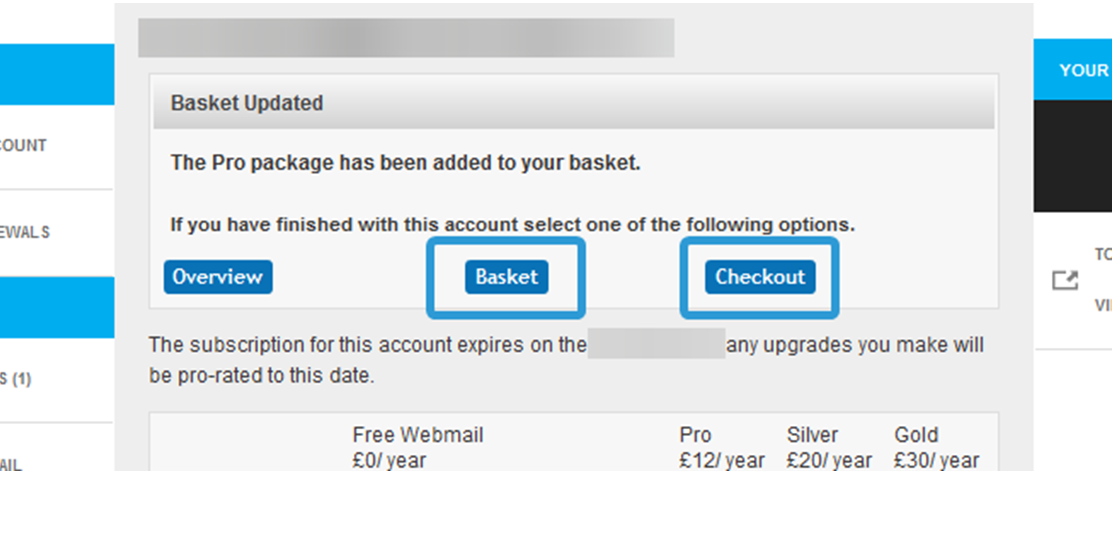
Task: Click the top blue bar in left sidebar
Action: 56,74
